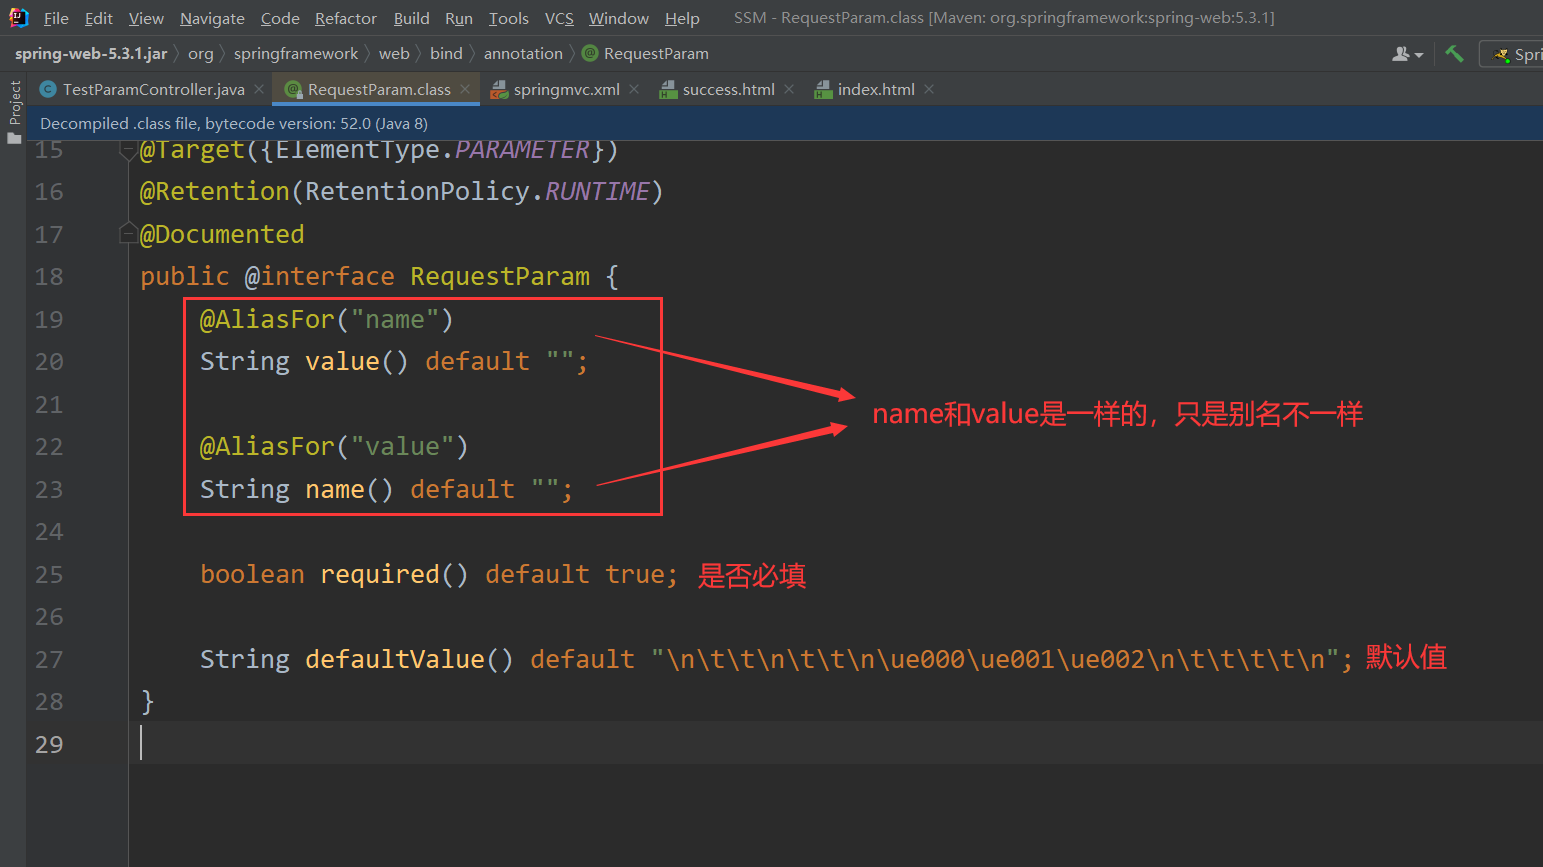
Task: Click the annotation breadcrumb segment
Action: tap(523, 53)
